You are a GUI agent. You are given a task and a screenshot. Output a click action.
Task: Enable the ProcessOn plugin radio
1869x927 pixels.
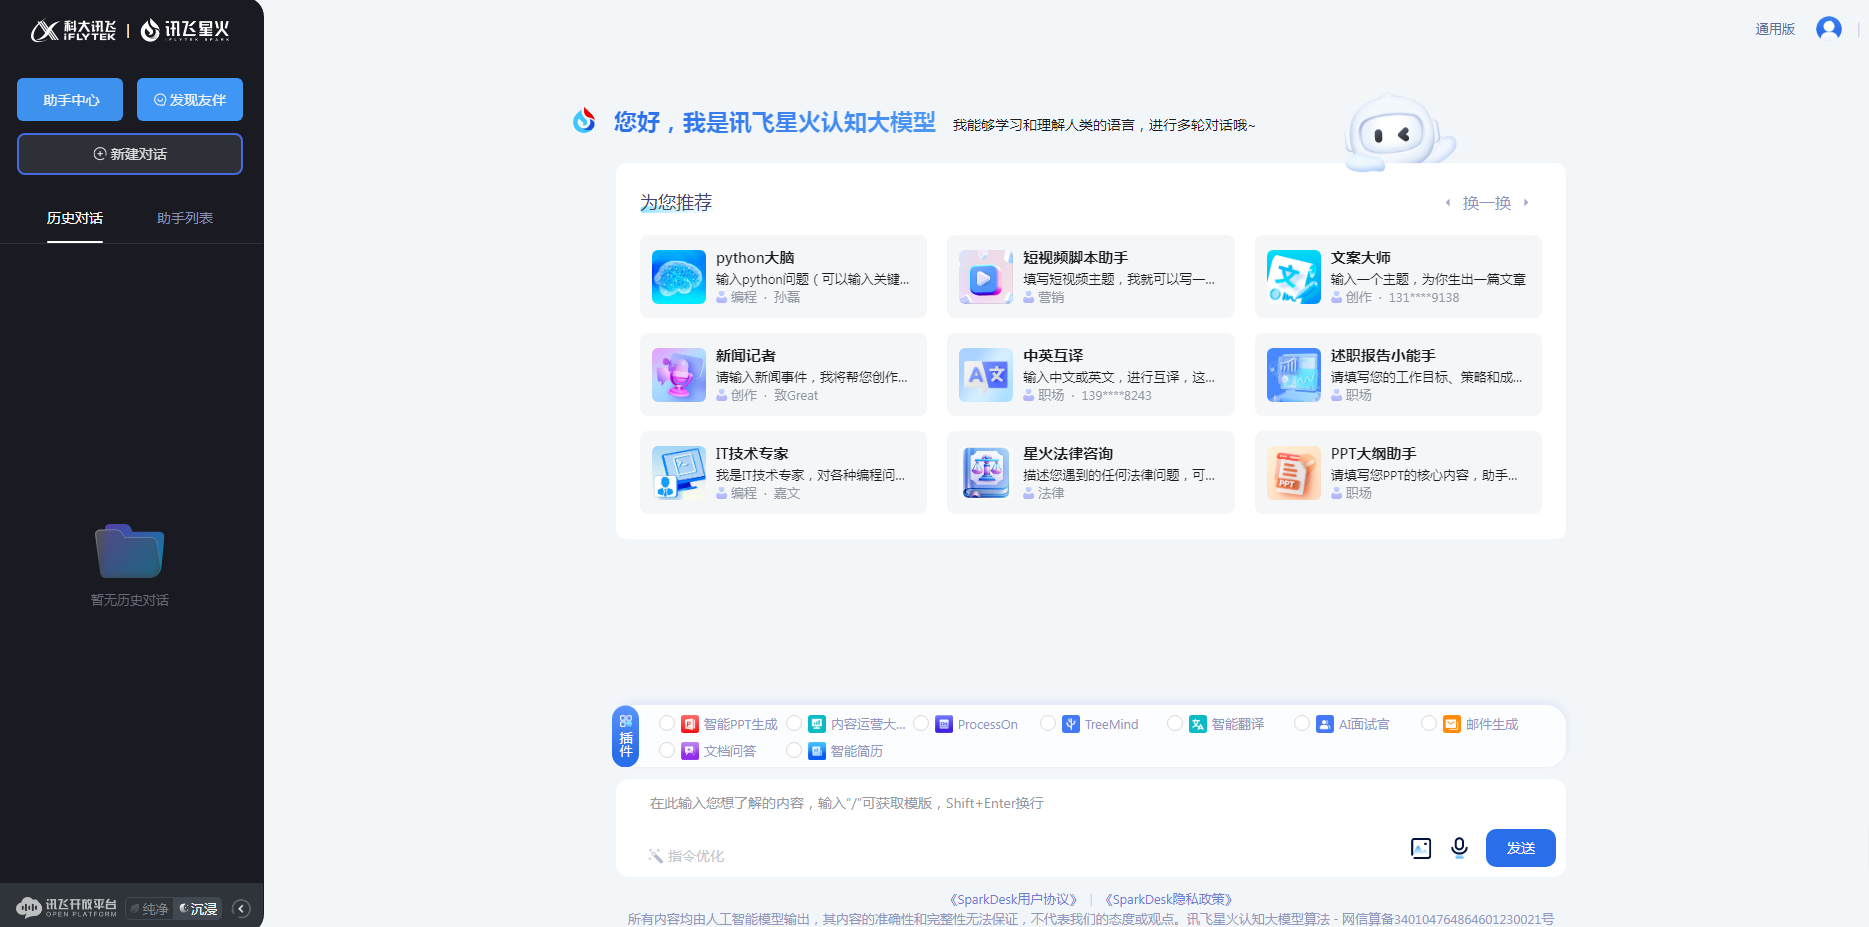[921, 723]
